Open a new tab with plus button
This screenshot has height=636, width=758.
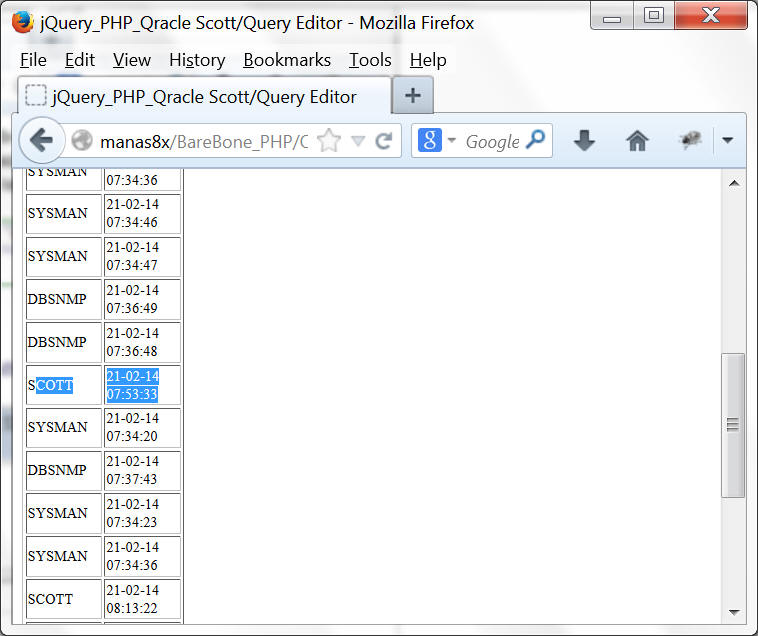[413, 95]
